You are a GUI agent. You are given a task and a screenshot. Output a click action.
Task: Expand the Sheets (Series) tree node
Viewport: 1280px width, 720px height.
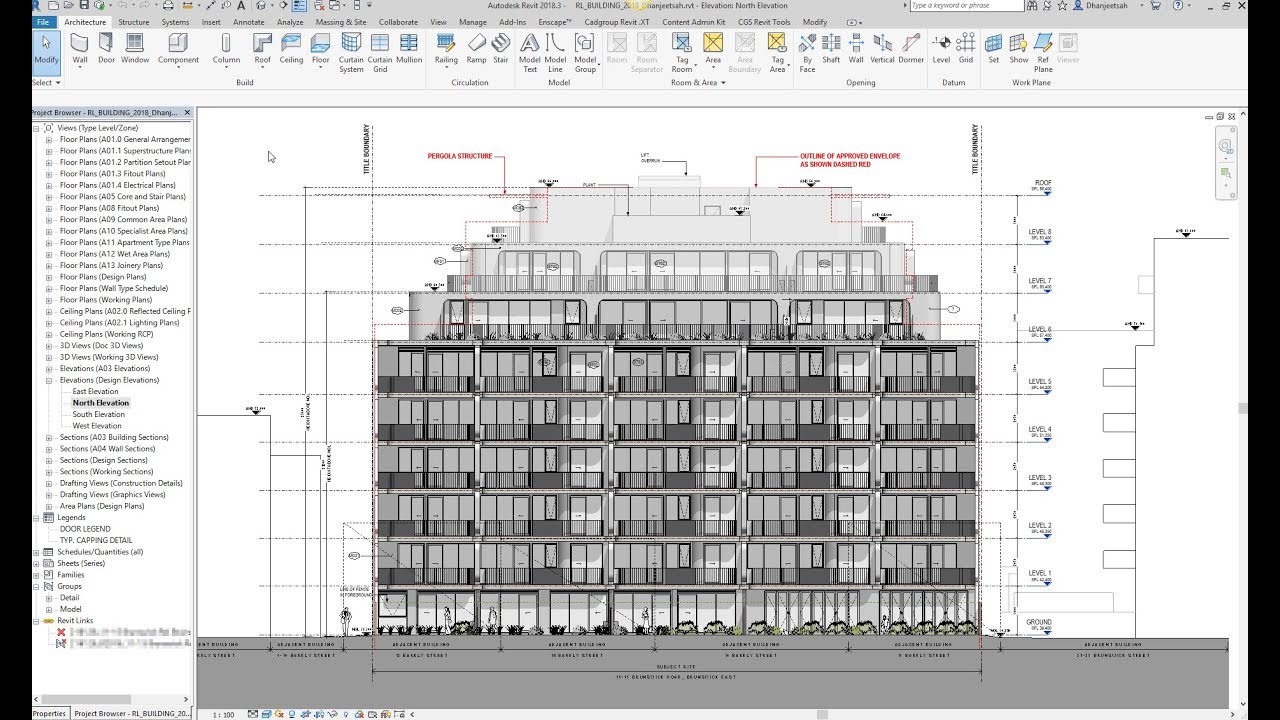38,562
